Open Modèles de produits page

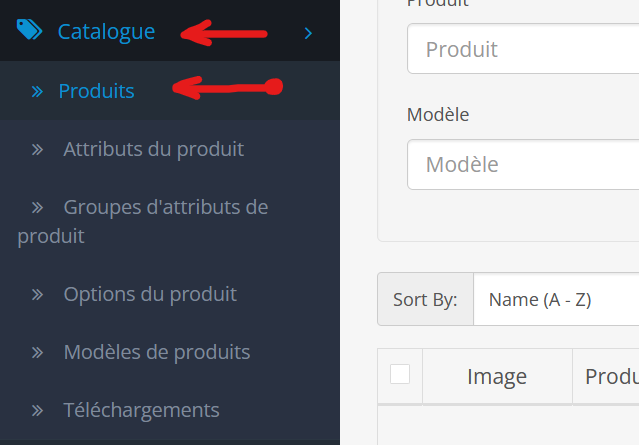point(157,352)
